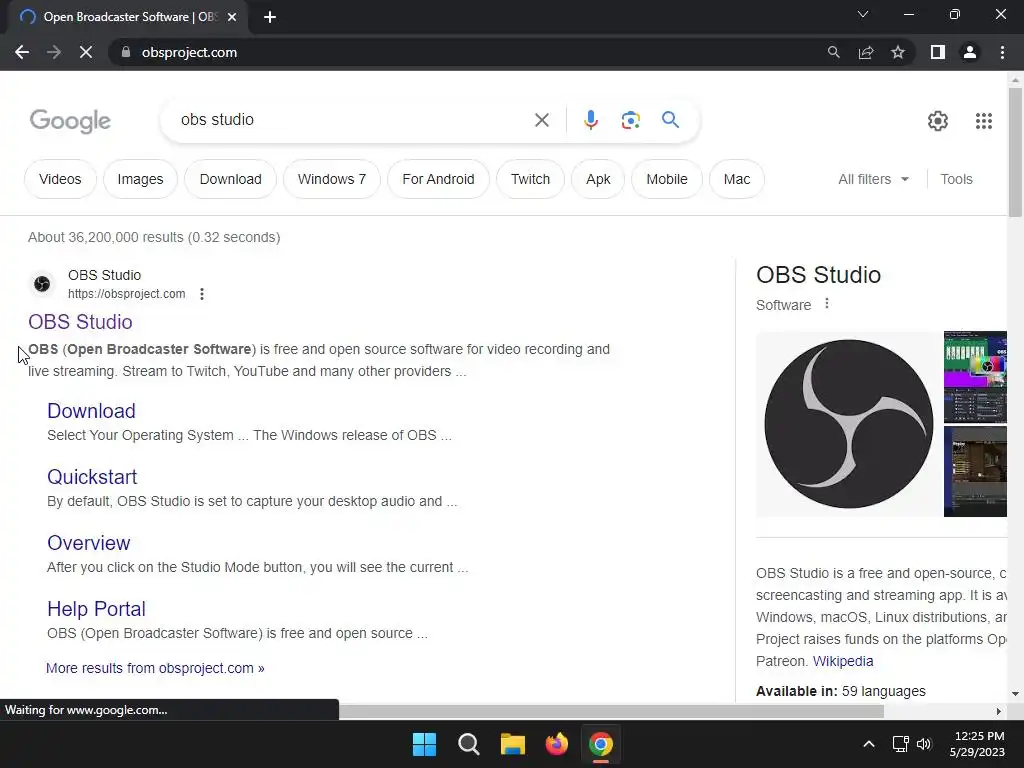Open the Download sitelink
The image size is (1024, 768).
[91, 411]
